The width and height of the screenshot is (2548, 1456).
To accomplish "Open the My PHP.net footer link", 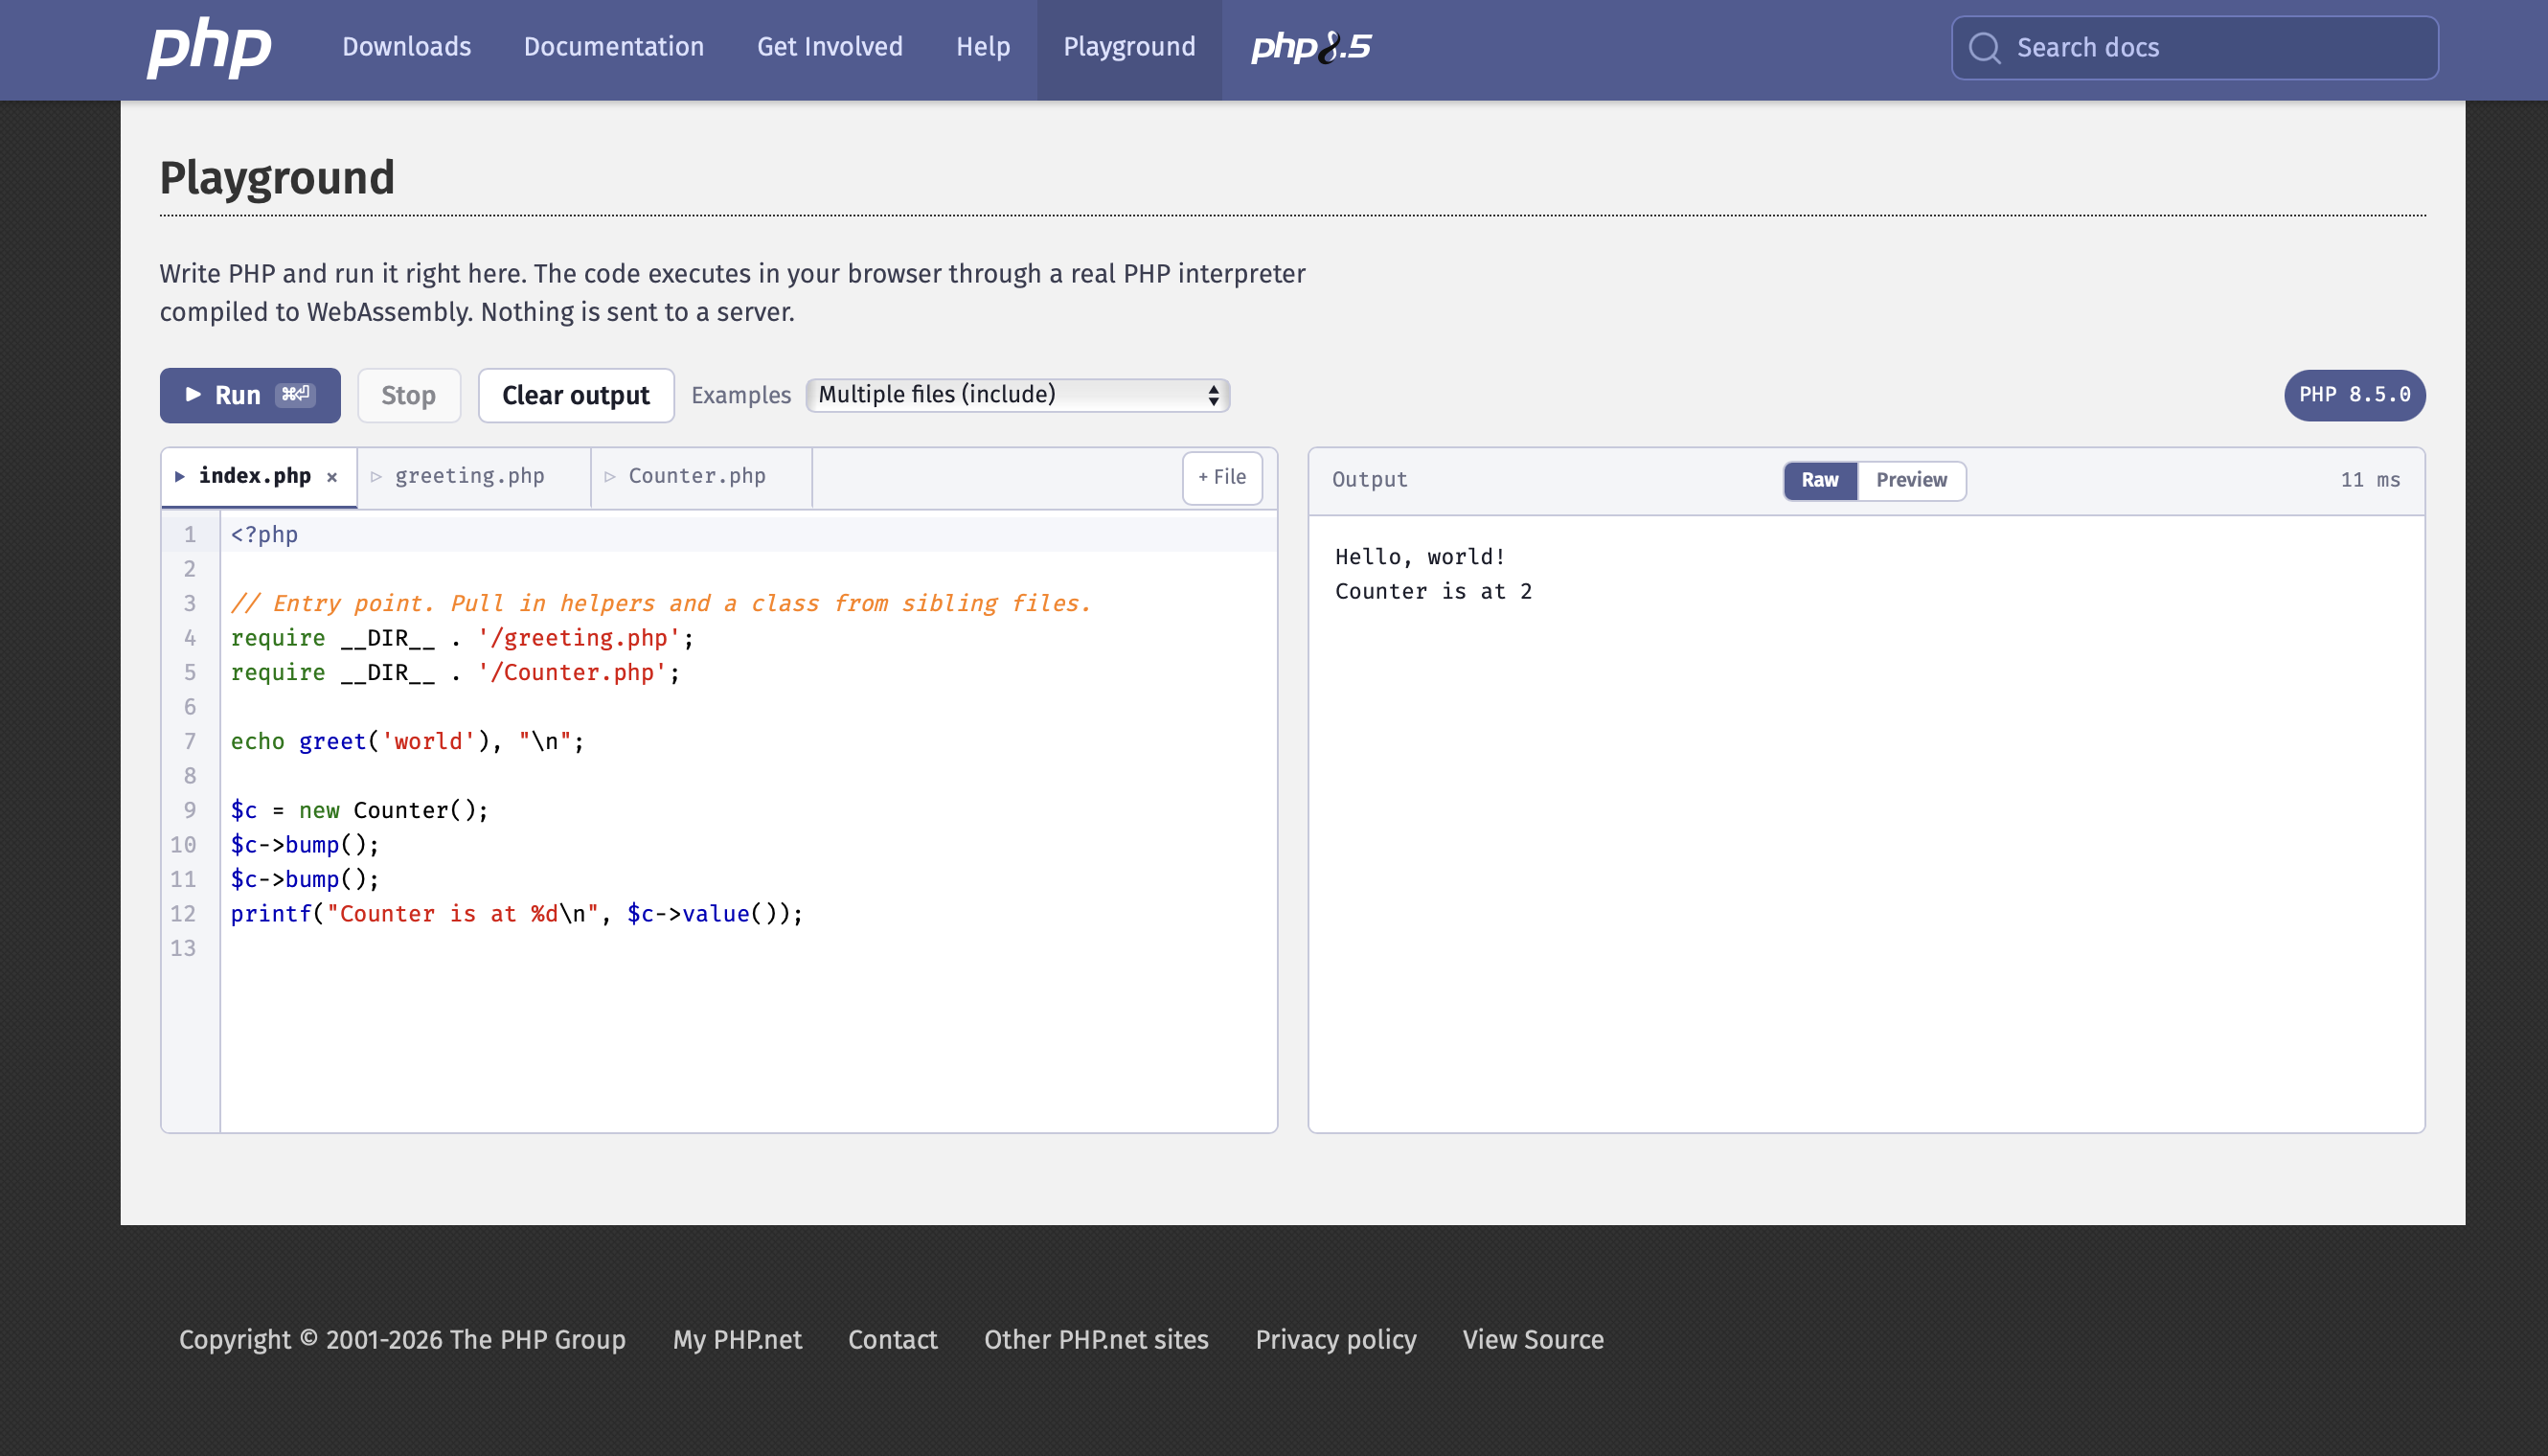I will click(737, 1339).
